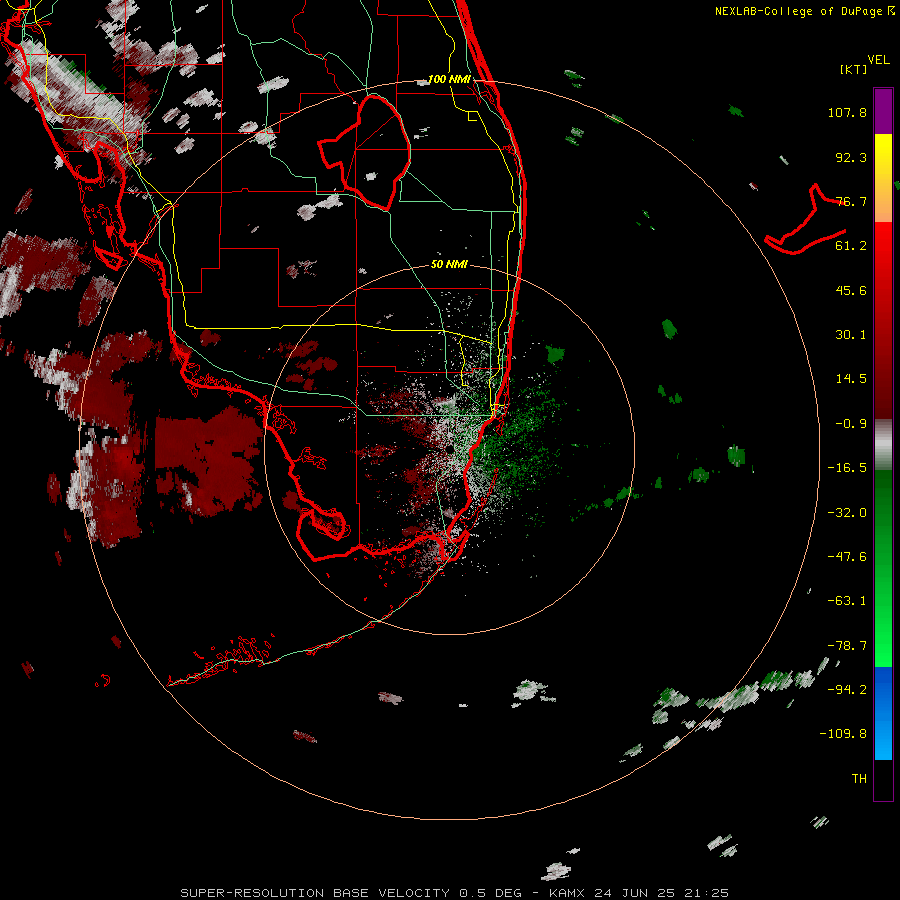
Task: Click the [KT] units label
Action: 854,69
